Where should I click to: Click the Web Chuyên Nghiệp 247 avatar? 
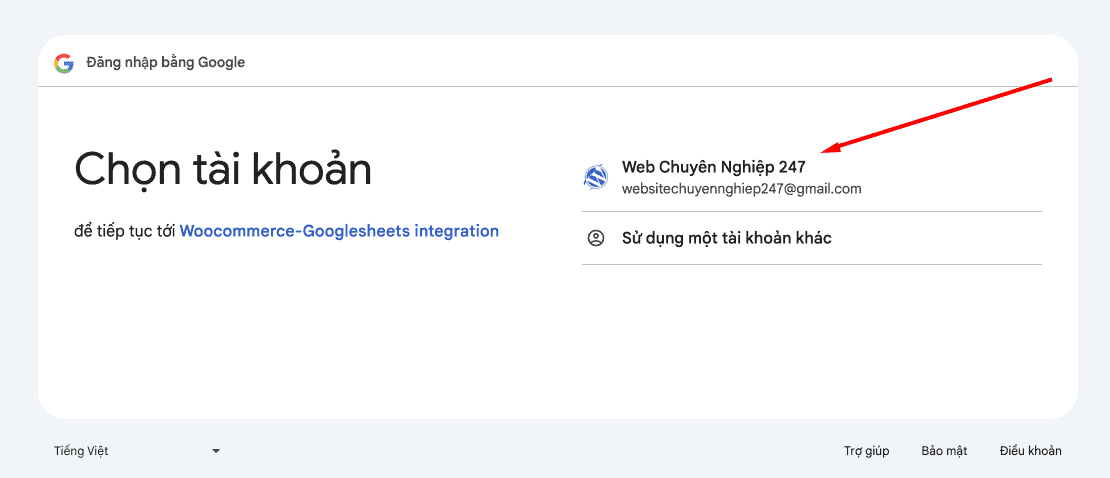tap(595, 176)
